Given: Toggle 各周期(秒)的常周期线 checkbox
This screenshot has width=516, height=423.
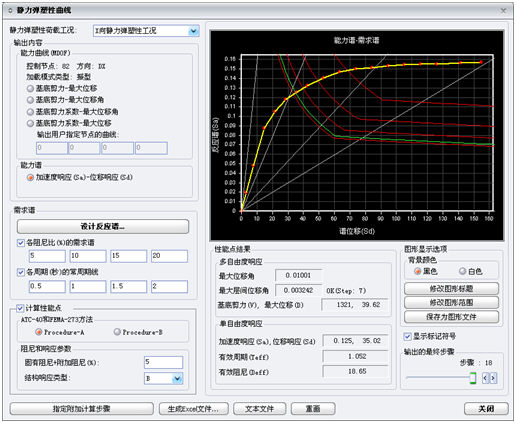Looking at the screenshot, I should [x=21, y=272].
